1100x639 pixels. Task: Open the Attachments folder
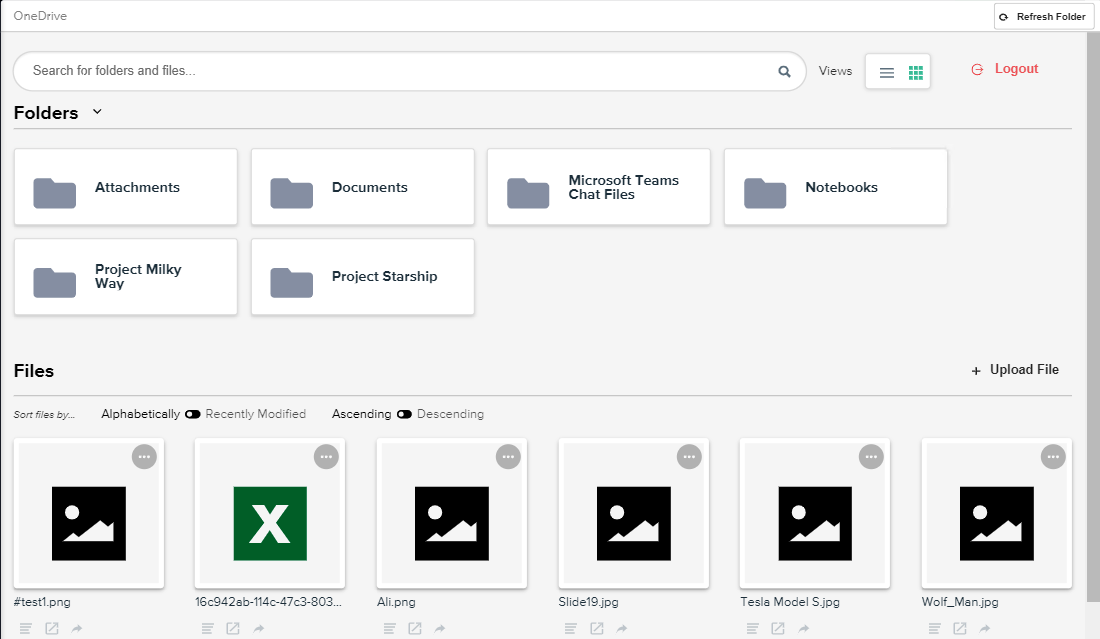coord(126,187)
